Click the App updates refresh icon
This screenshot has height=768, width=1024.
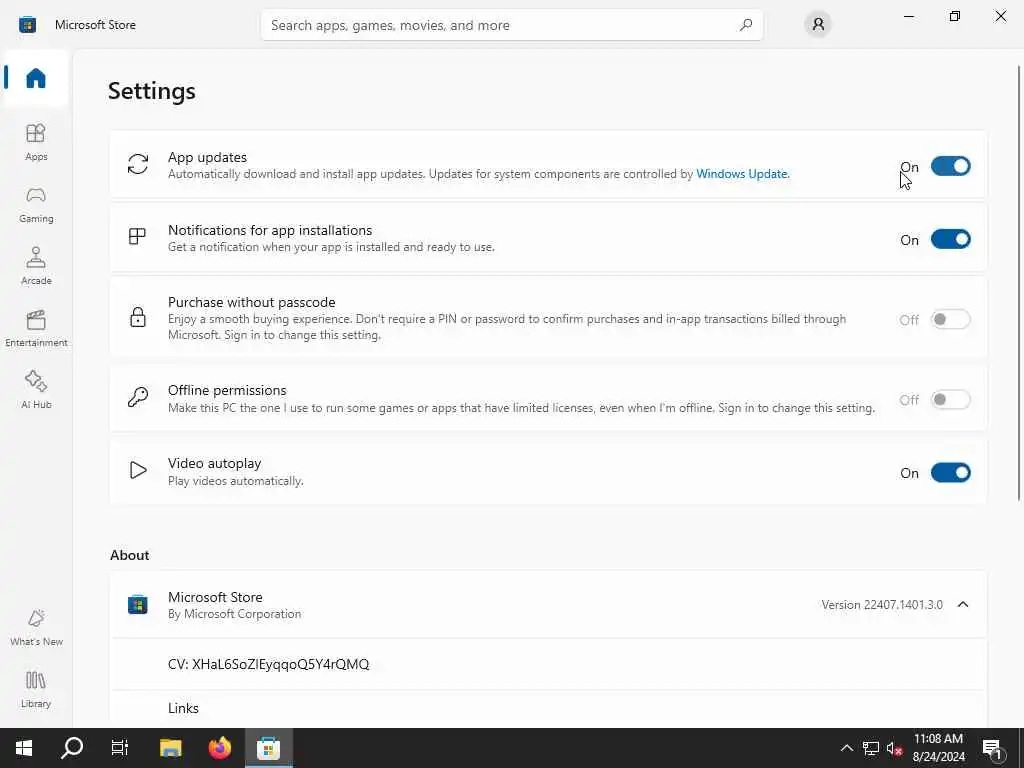[138, 164]
